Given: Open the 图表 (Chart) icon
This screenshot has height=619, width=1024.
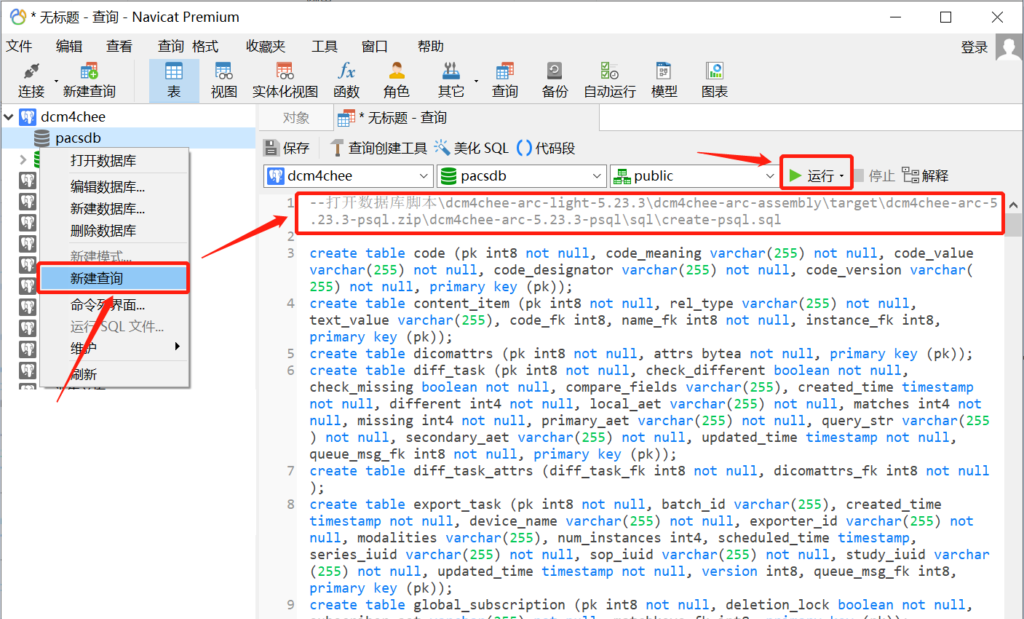Looking at the screenshot, I should pos(714,79).
